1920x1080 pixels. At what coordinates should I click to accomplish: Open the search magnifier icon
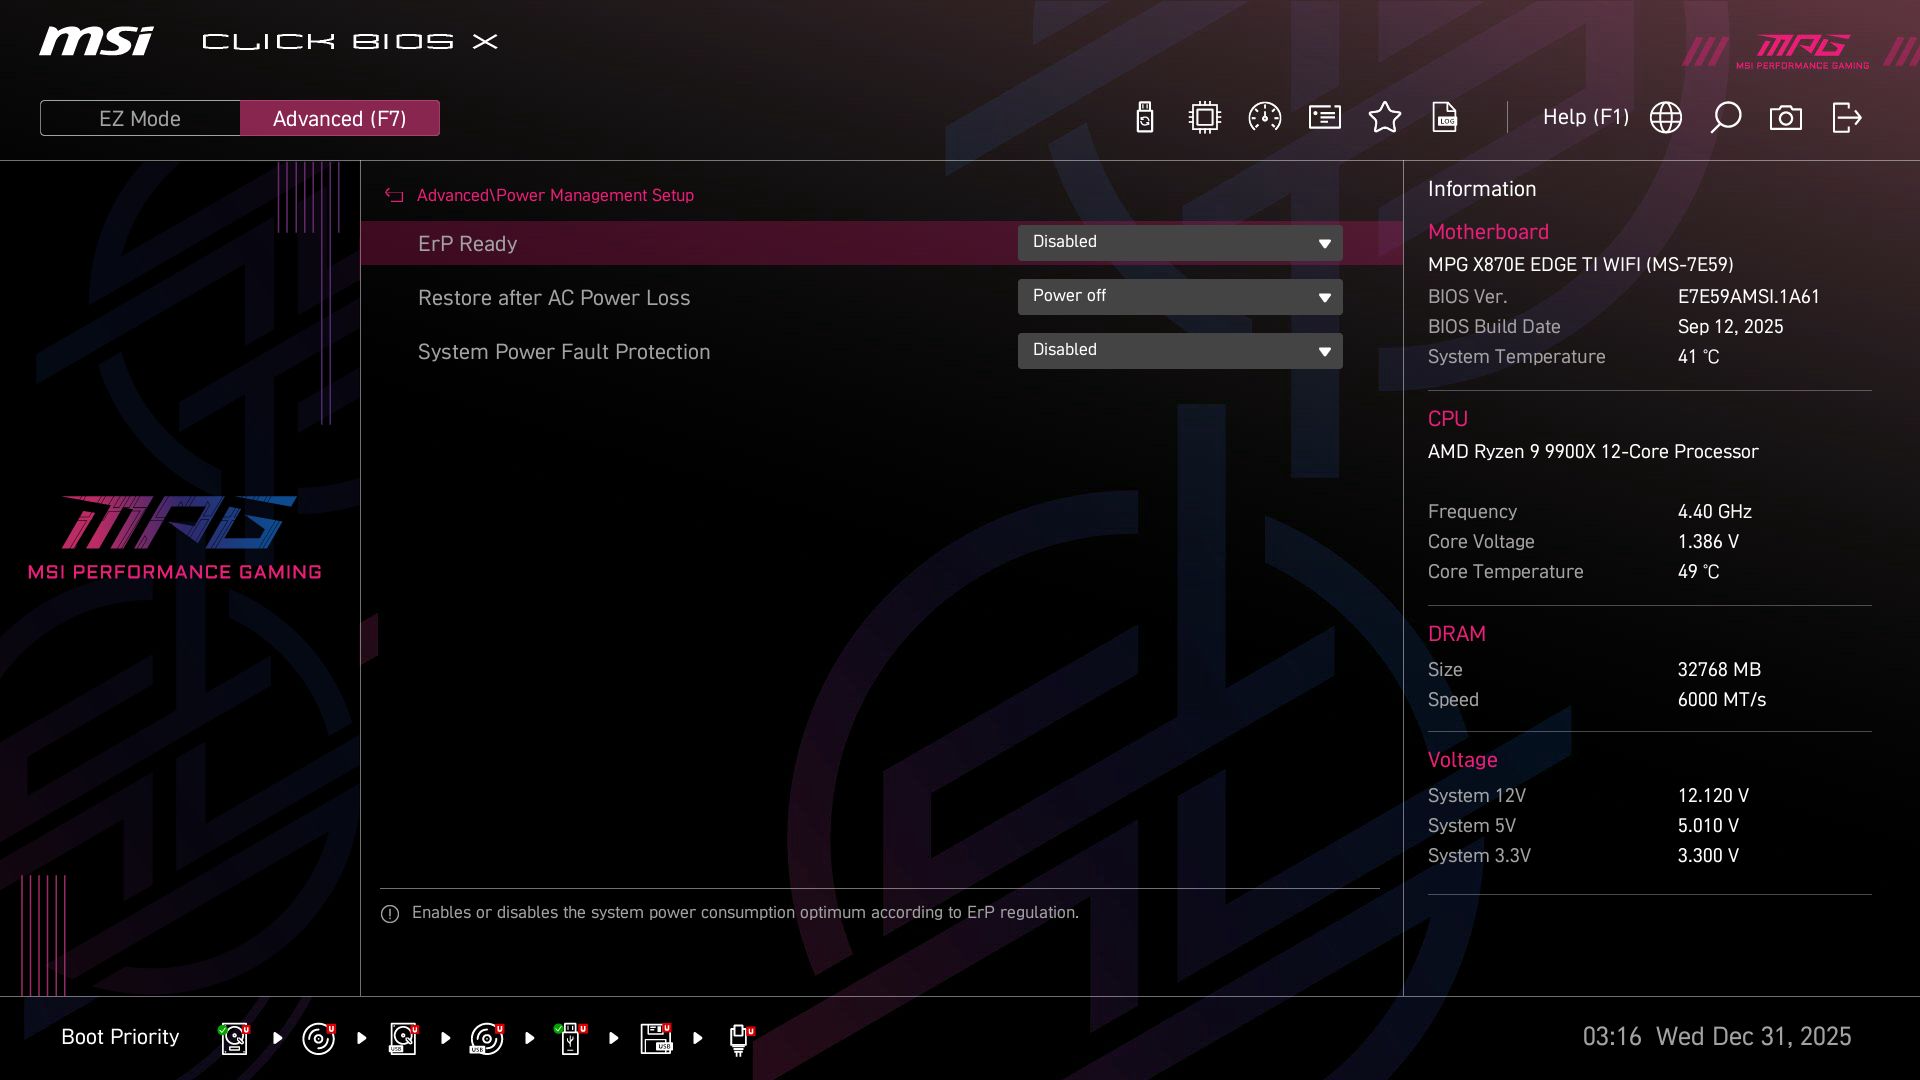tap(1726, 117)
